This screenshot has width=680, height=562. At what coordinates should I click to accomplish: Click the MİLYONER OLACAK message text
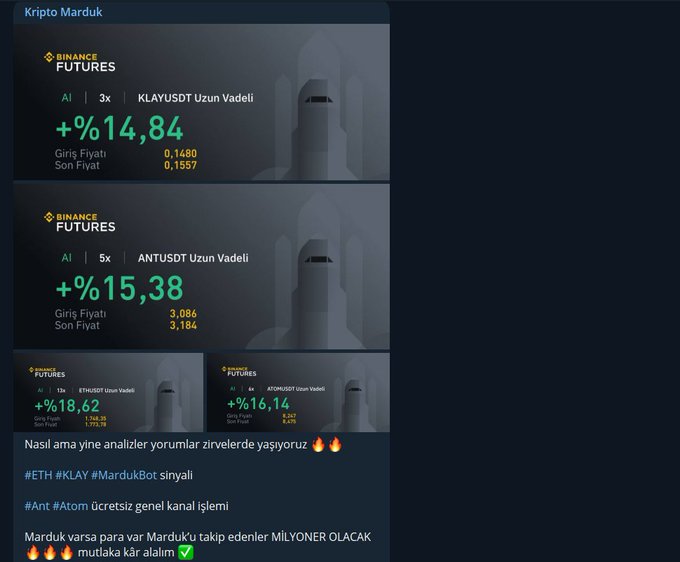coord(321,537)
